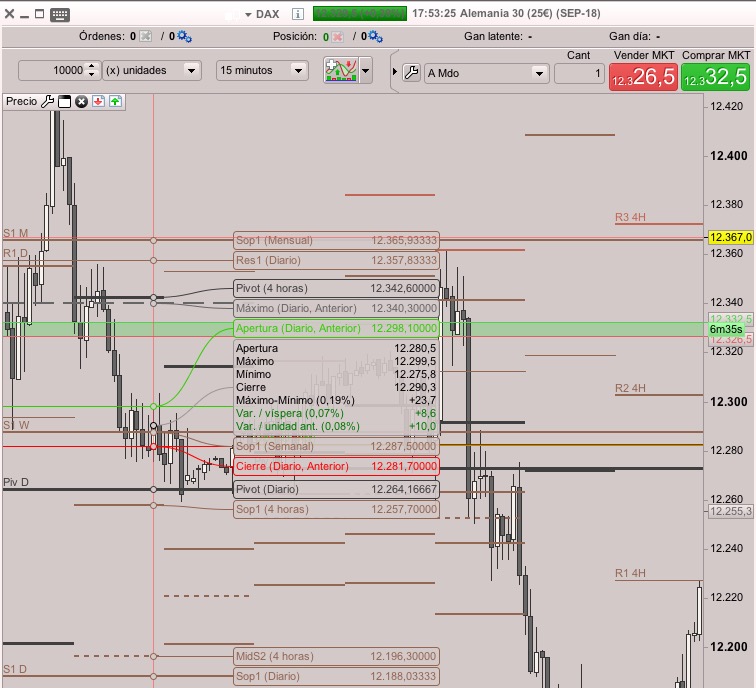Click the DAX instrument info icon
Screen dimensions: 756x688
[x=297, y=14]
